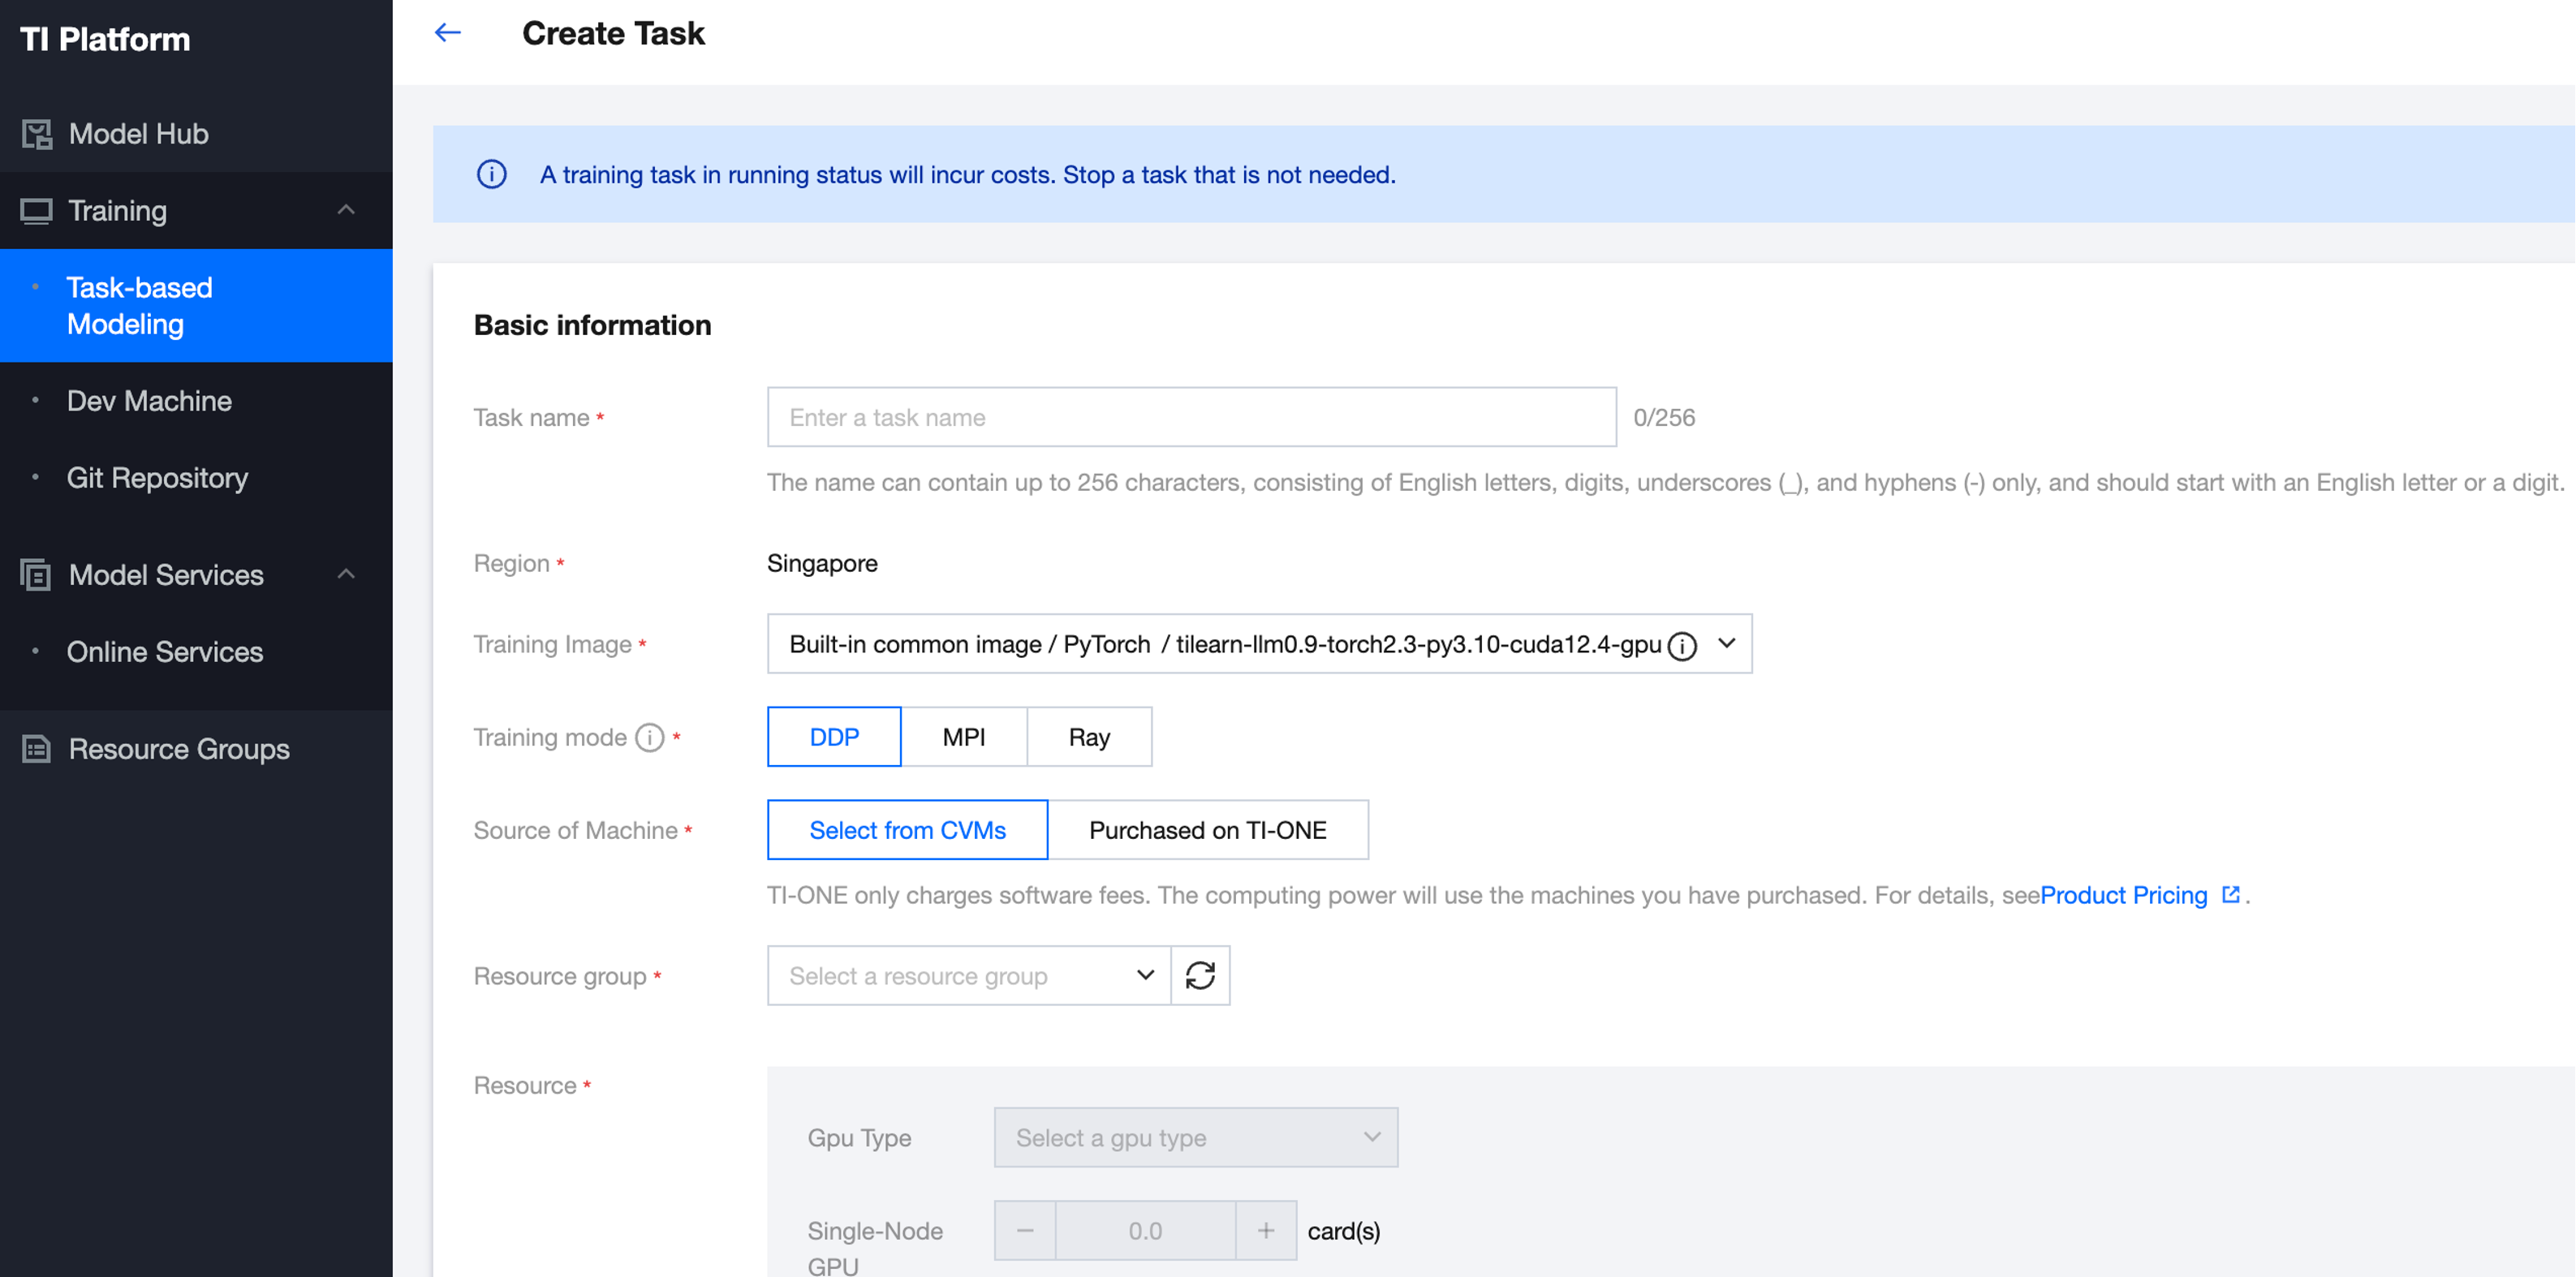Choose Purchased on TI-ONE machine source

[1207, 830]
